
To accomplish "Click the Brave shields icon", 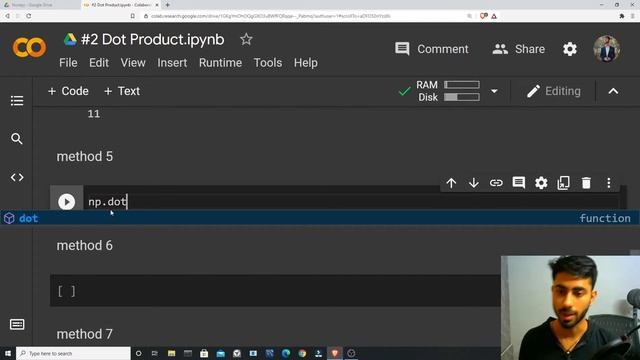I will click(x=484, y=16).
